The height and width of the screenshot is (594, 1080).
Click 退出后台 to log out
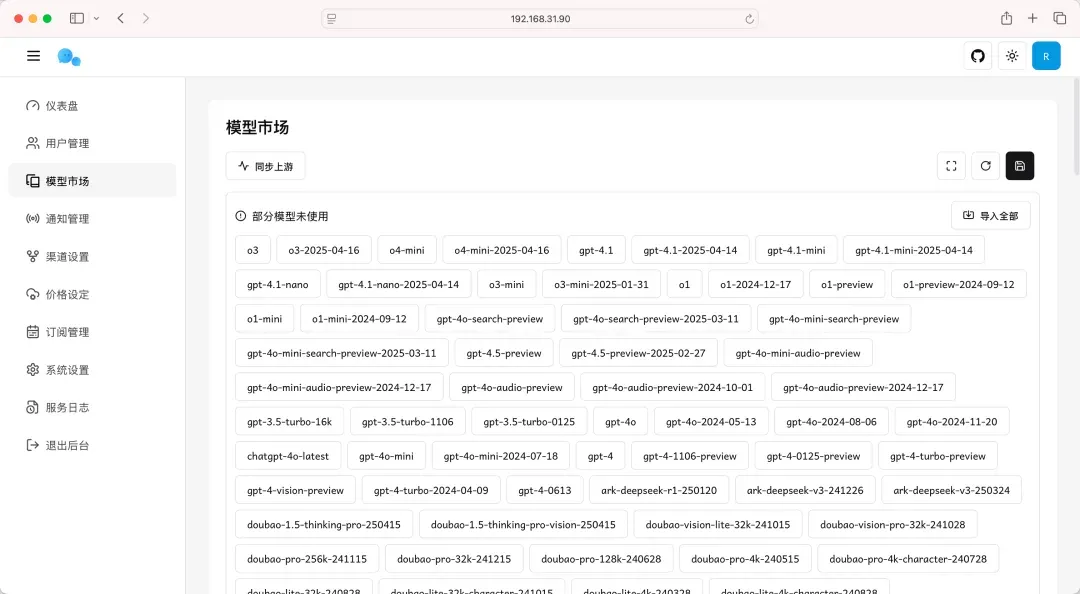click(92, 445)
